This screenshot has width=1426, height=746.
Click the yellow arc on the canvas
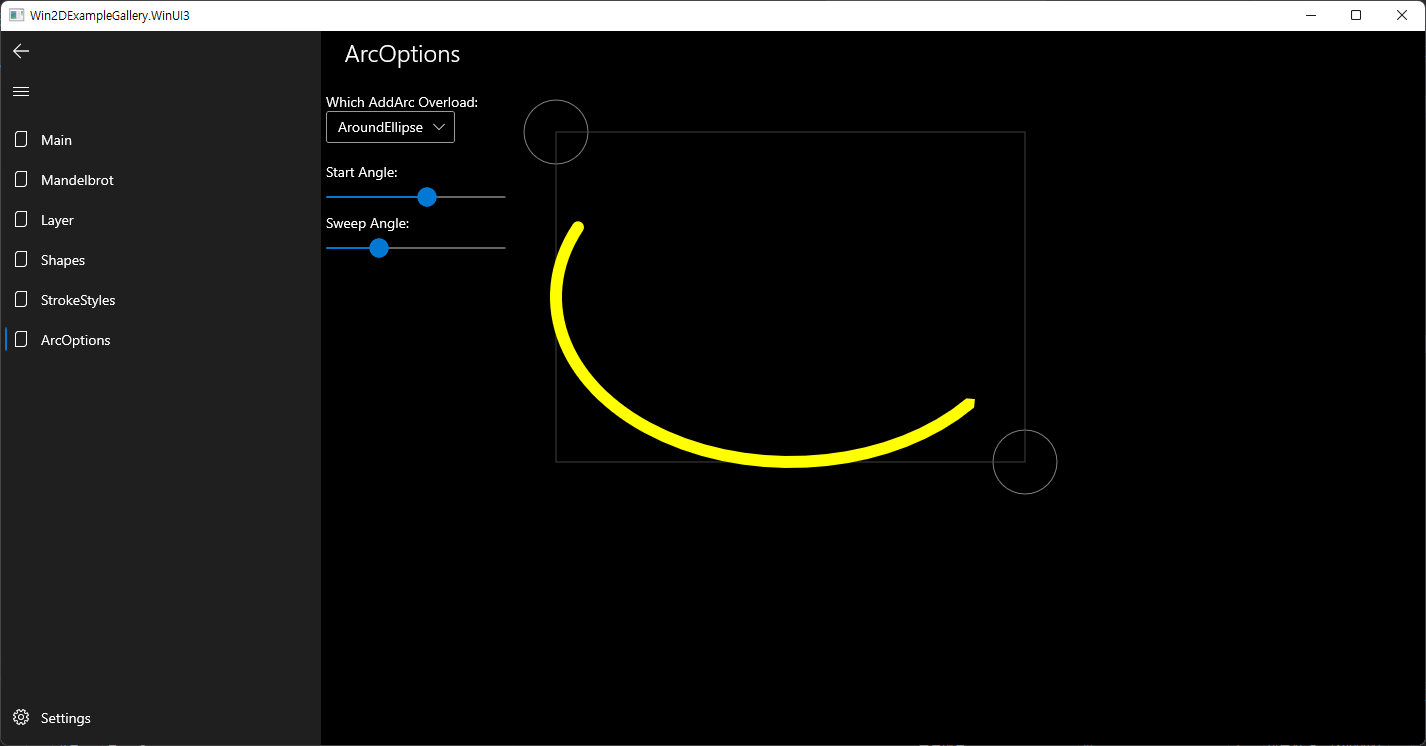point(790,461)
